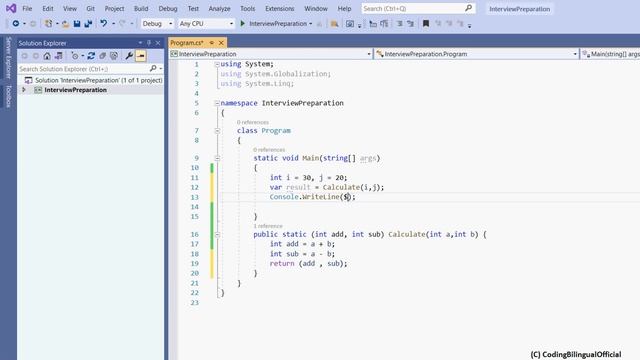Click the Open File folder icon
This screenshot has height=360, width=640.
coord(65,24)
